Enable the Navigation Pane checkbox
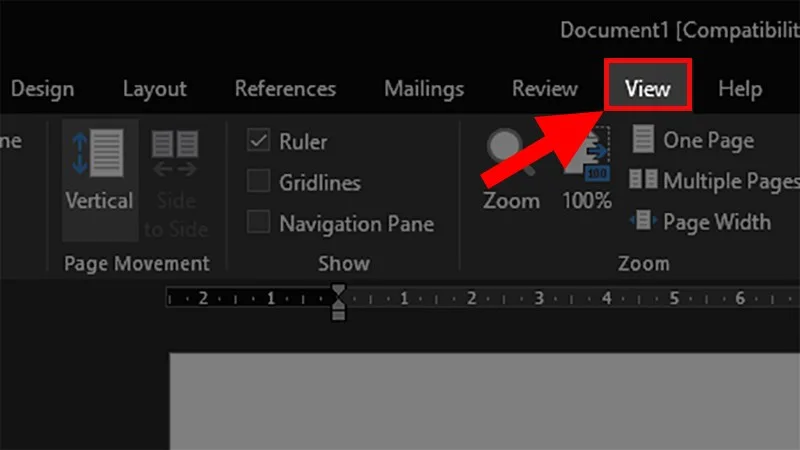 258,222
